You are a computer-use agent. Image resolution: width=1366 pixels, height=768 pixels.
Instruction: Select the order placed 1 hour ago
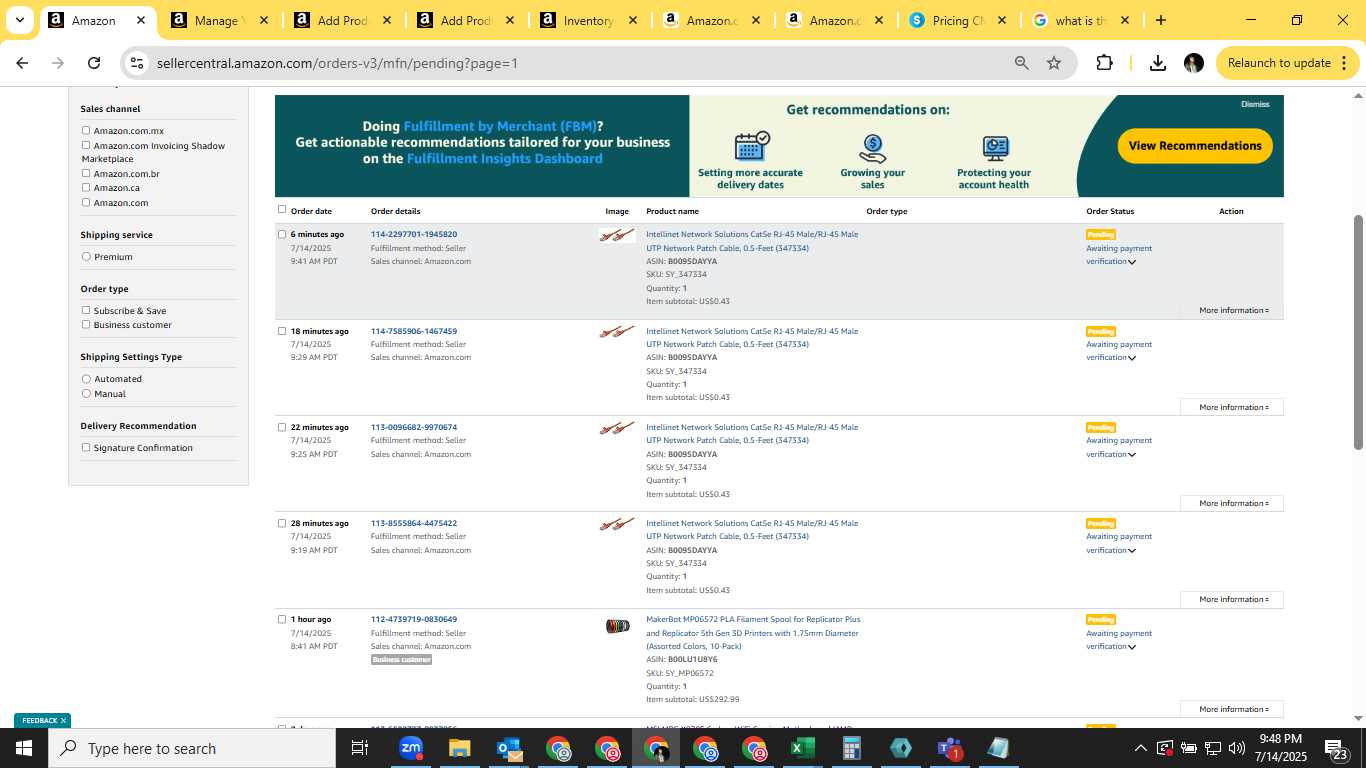(282, 619)
